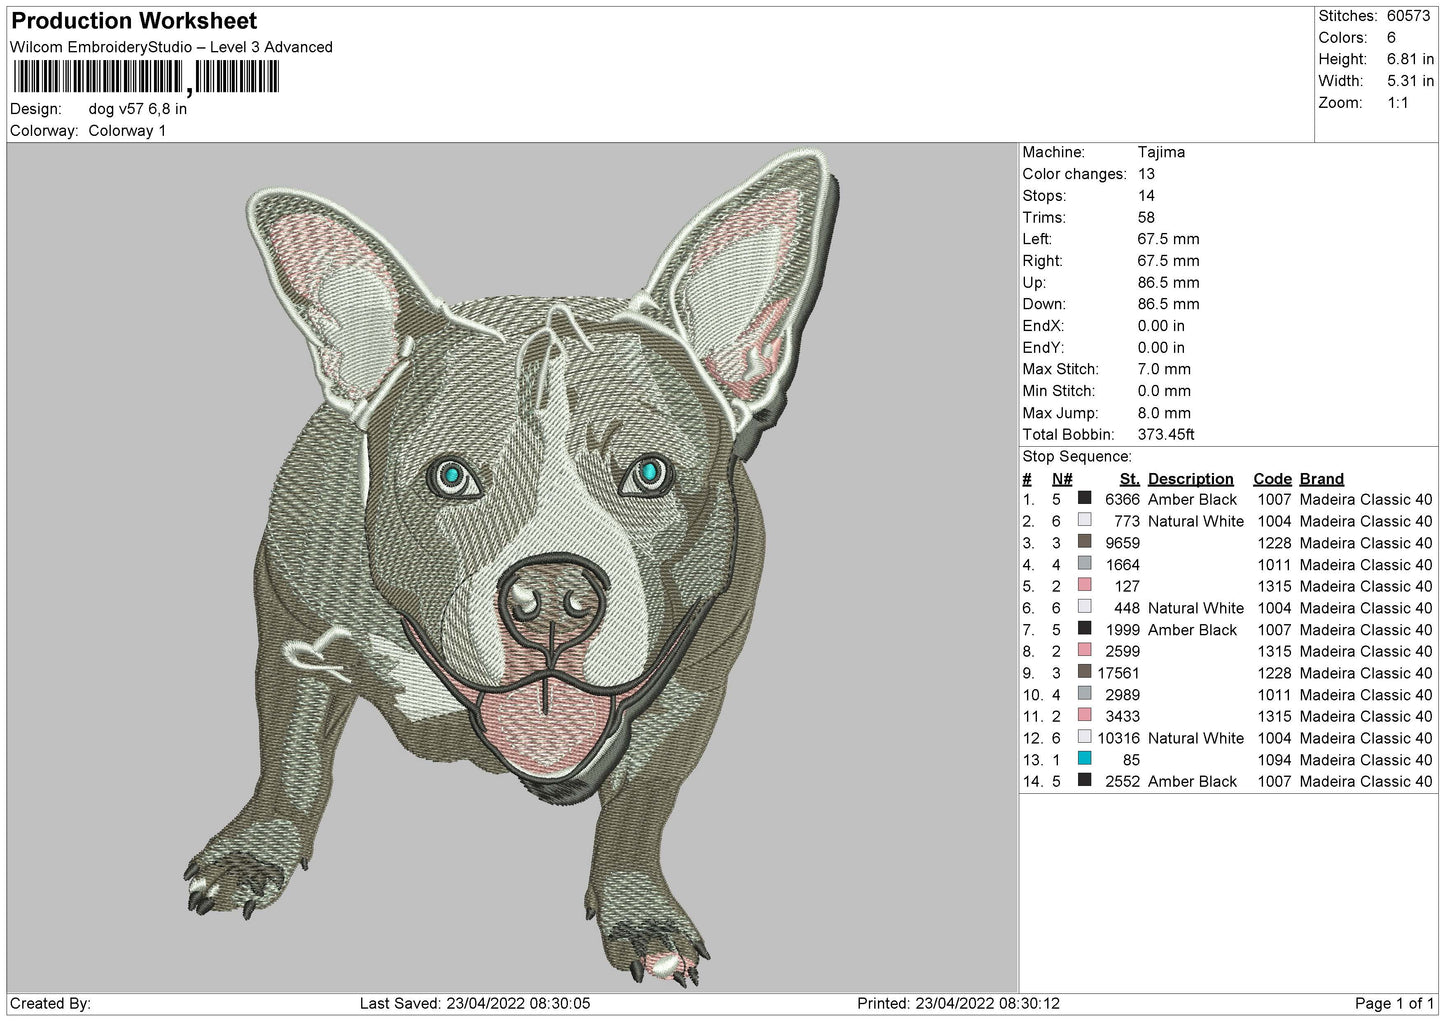Click stitch count 2599 in row 8
1445x1021 pixels.
click(1122, 651)
